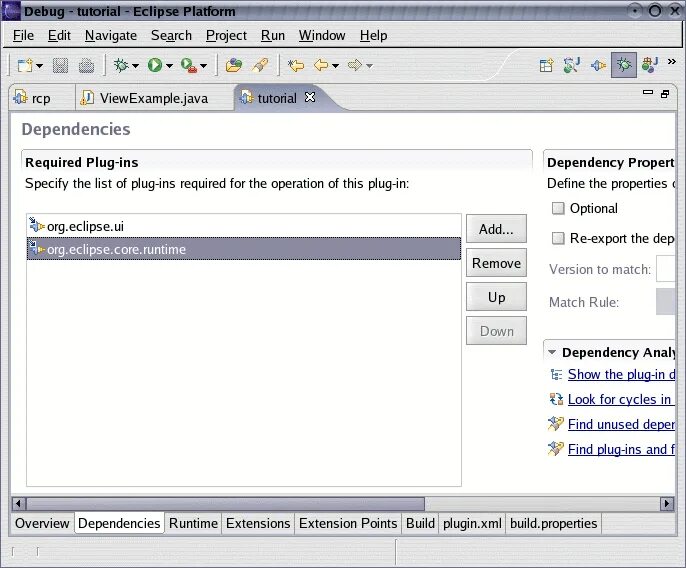Screen dimensions: 686x568
Task: Click the horizontal scrollbar thumb
Action: click(x=225, y=503)
